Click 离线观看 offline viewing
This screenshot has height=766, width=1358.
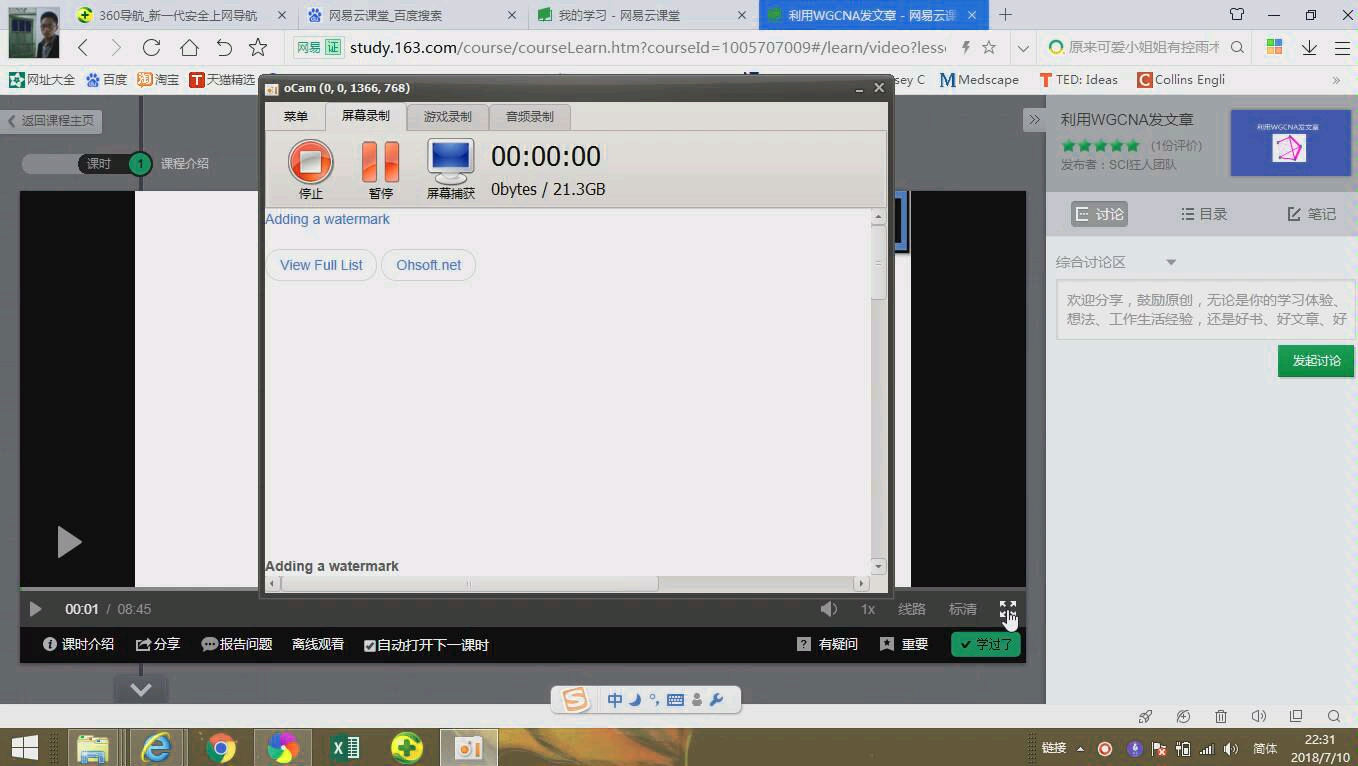coord(318,645)
